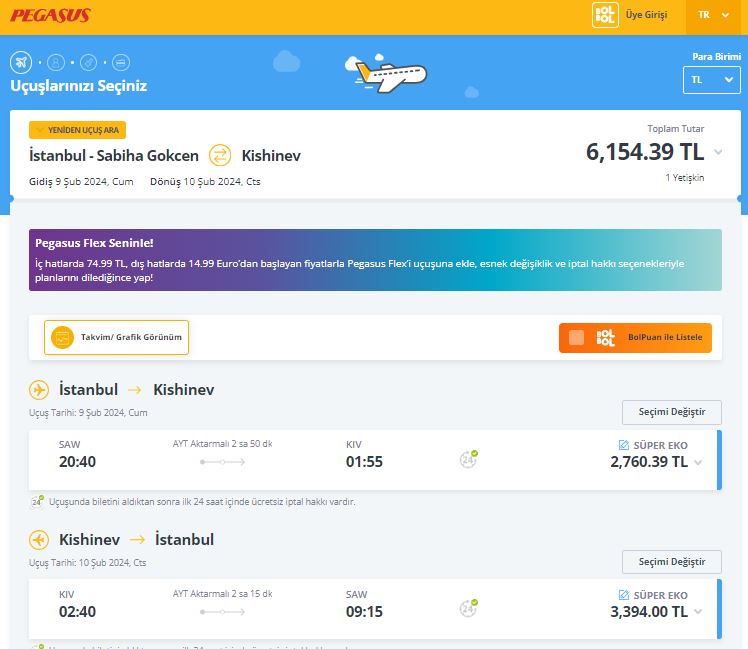This screenshot has width=748, height=649.
Task: Open the BolBol loyalty icon in header
Action: coord(605,15)
